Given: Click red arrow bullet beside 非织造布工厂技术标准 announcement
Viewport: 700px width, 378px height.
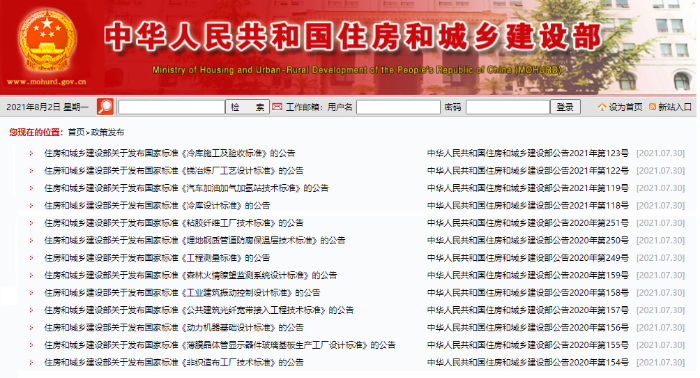Looking at the screenshot, I should 31,362.
